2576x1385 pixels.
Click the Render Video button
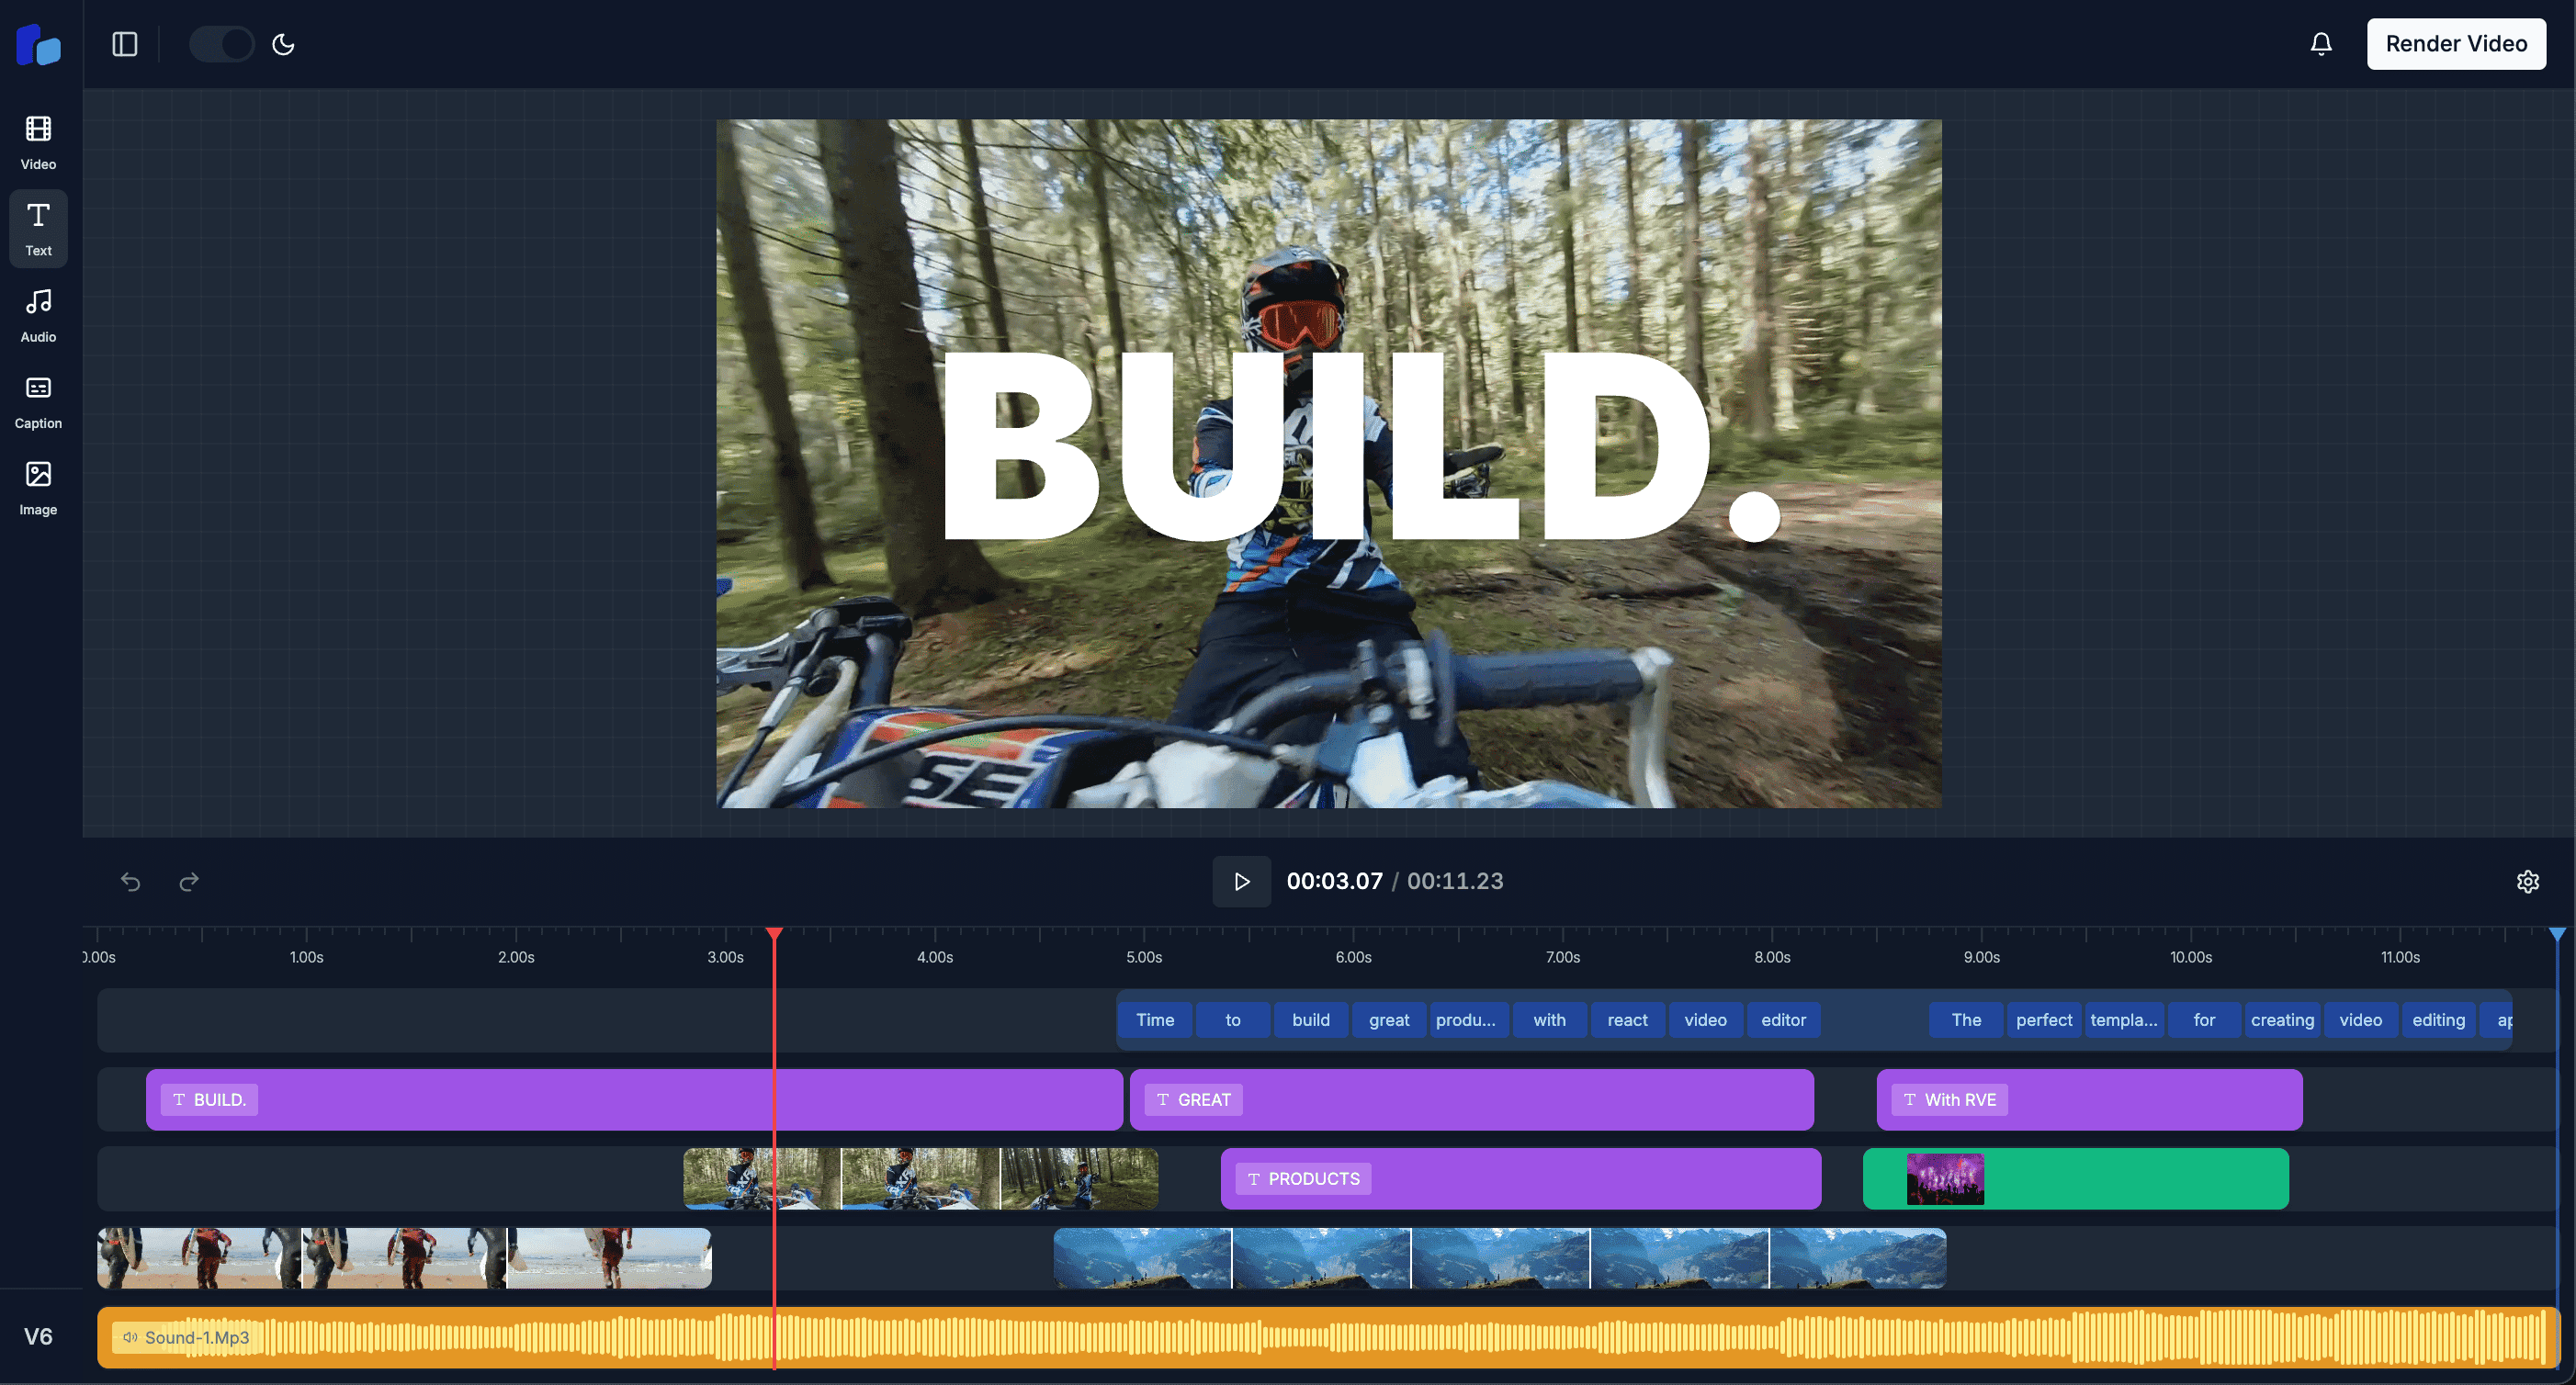click(x=2456, y=43)
